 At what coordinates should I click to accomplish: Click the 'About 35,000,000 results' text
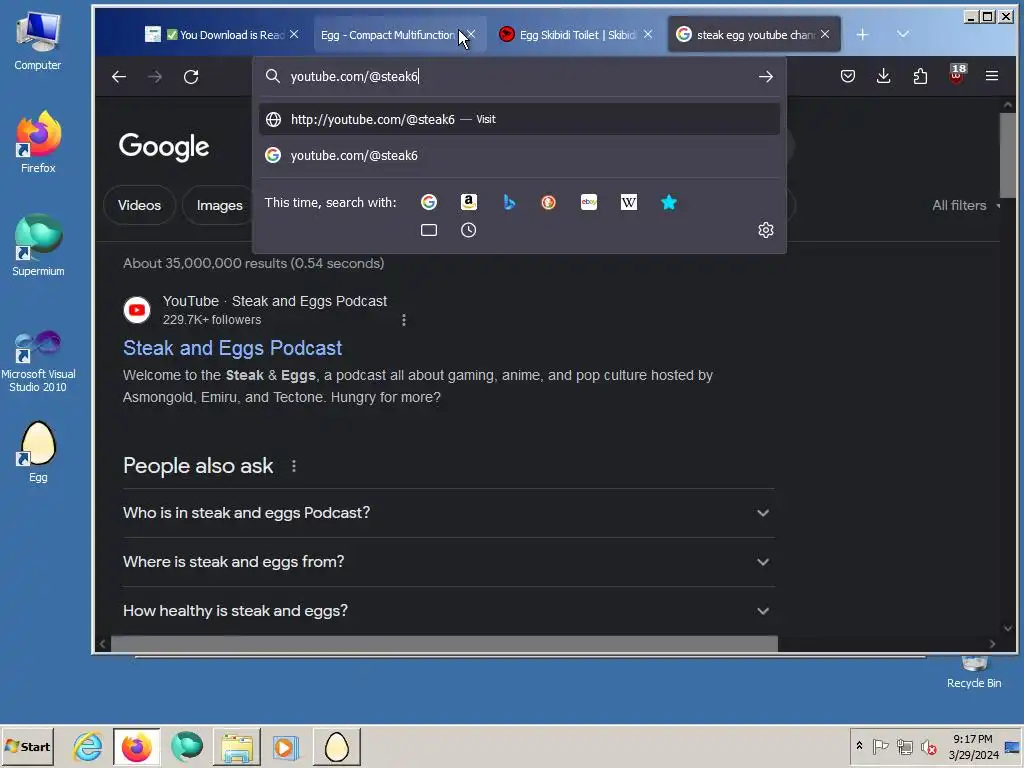point(253,263)
